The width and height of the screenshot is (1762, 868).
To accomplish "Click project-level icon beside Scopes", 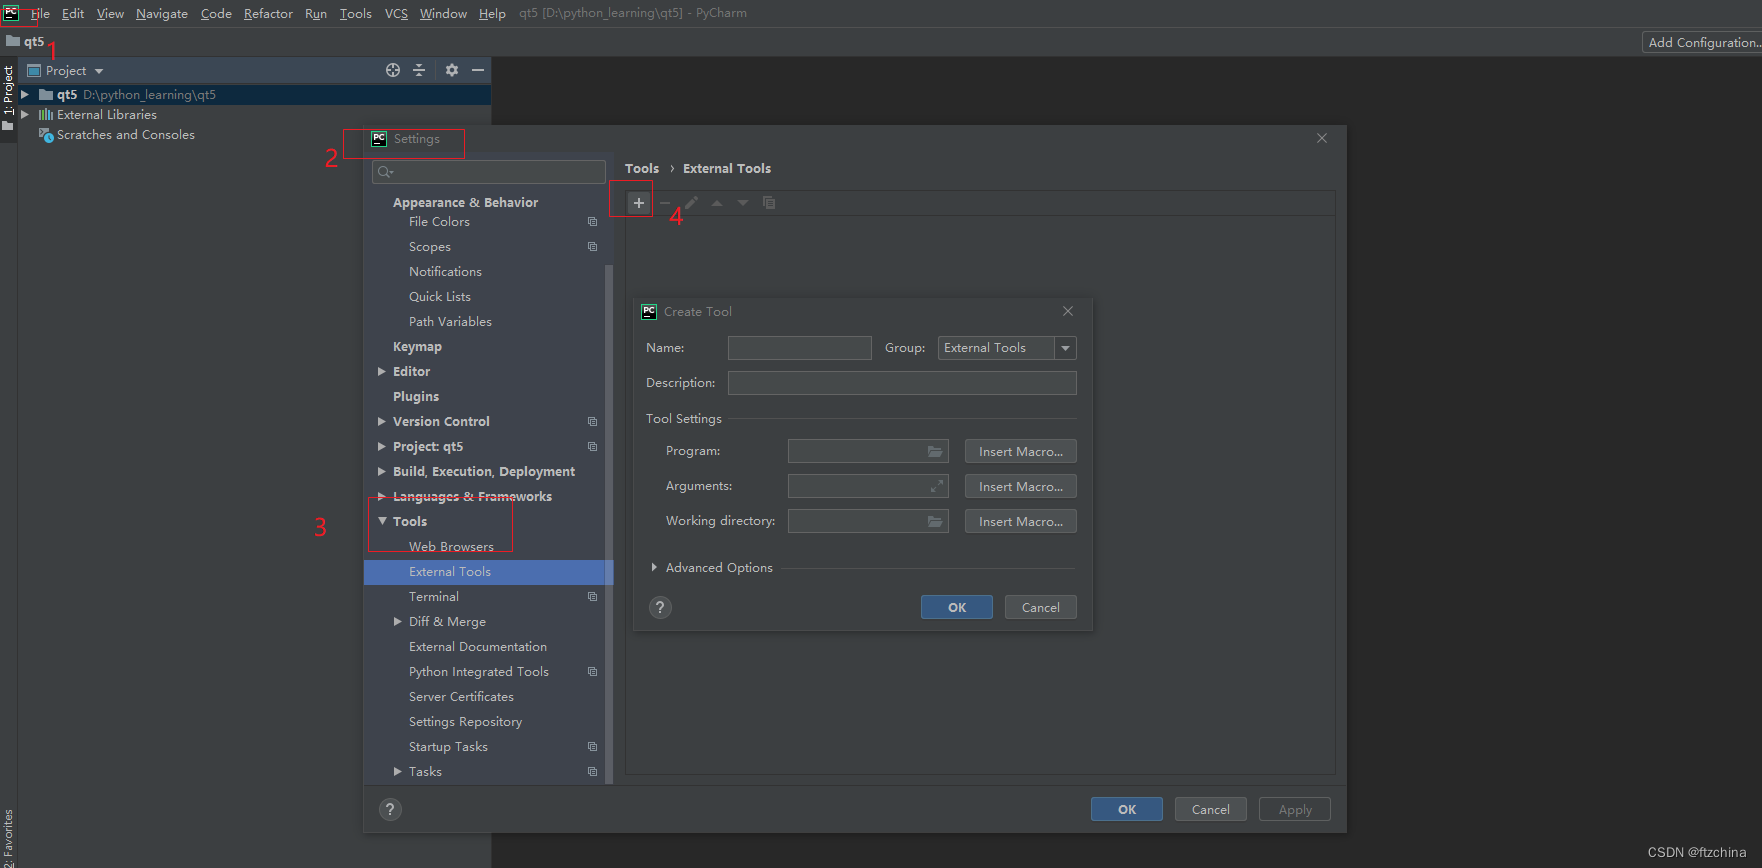I will click(592, 247).
